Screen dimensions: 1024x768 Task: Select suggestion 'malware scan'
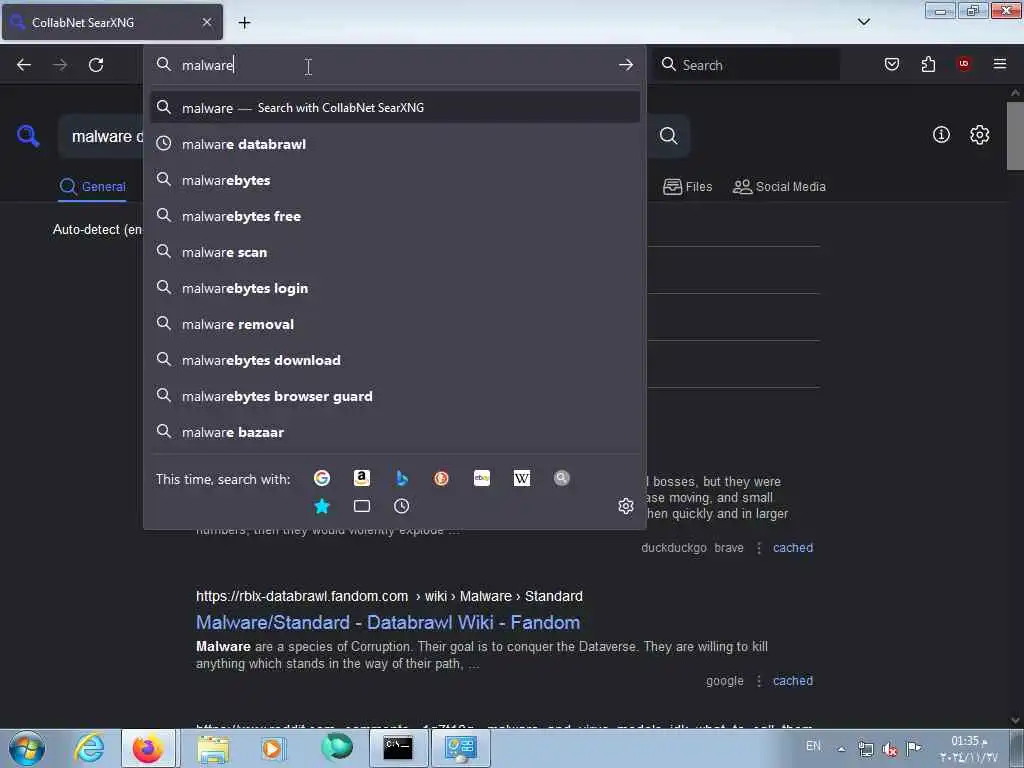pyautogui.click(x=395, y=252)
